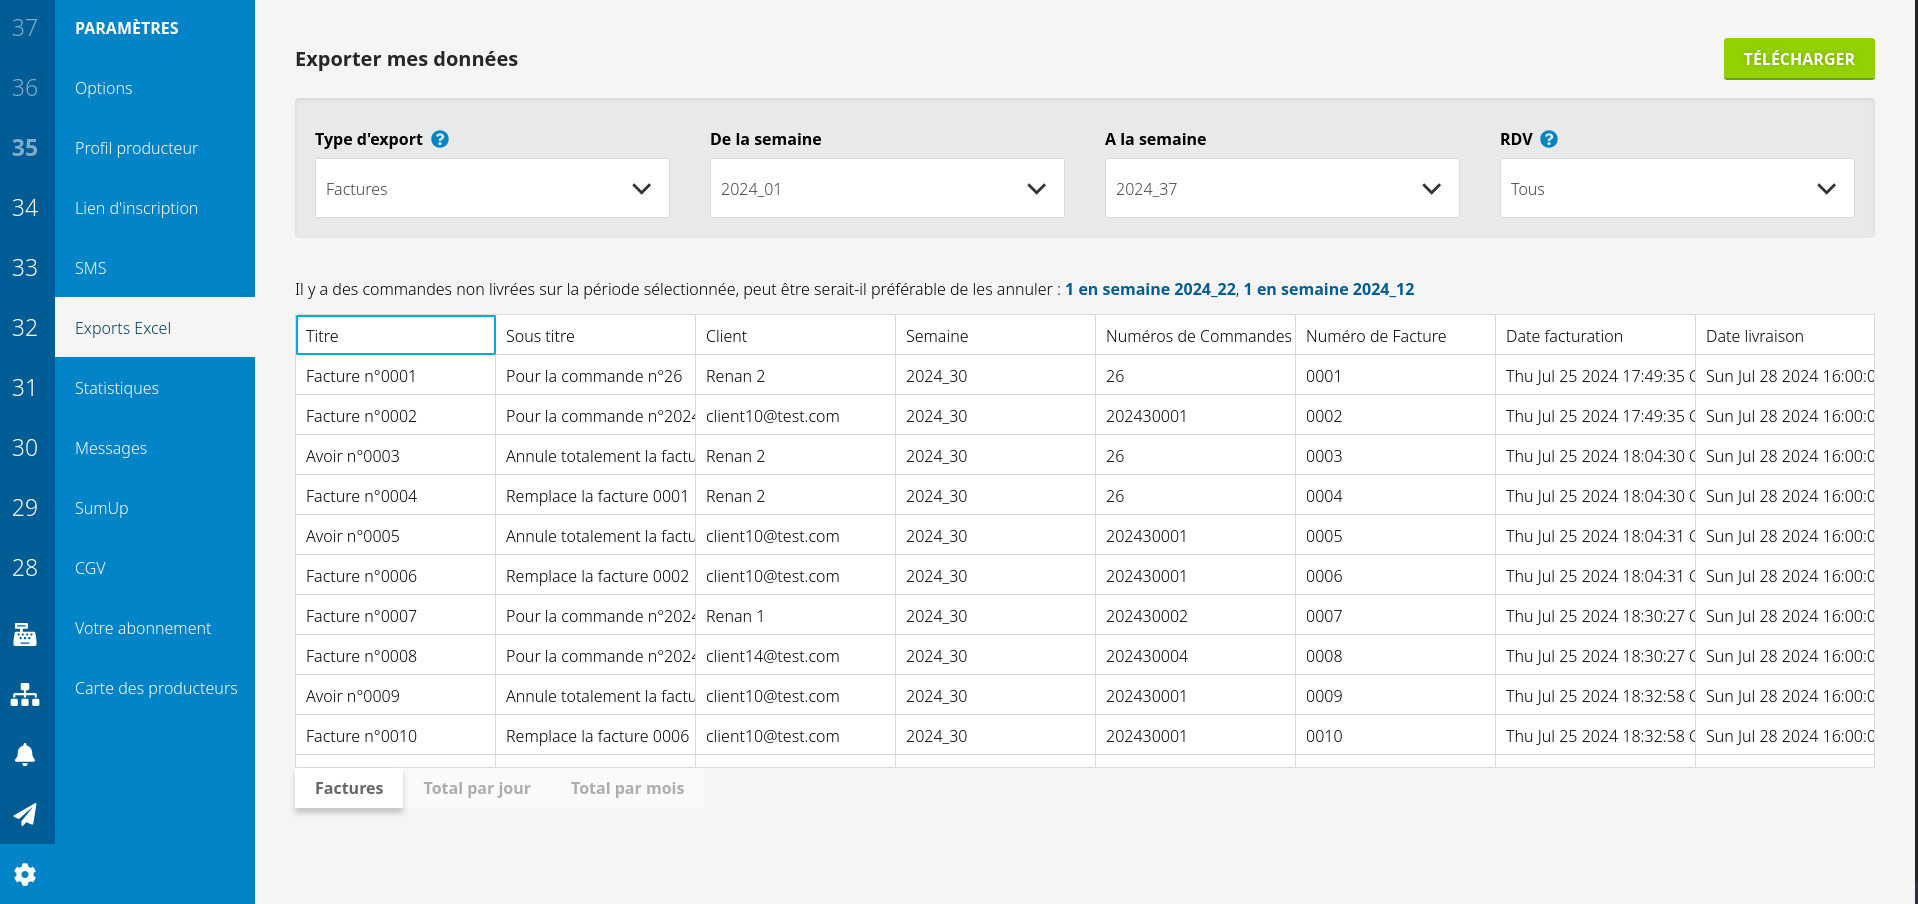Screen dimensions: 1918x904
Task: Open the De la semaine dropdown
Action: click(x=886, y=188)
